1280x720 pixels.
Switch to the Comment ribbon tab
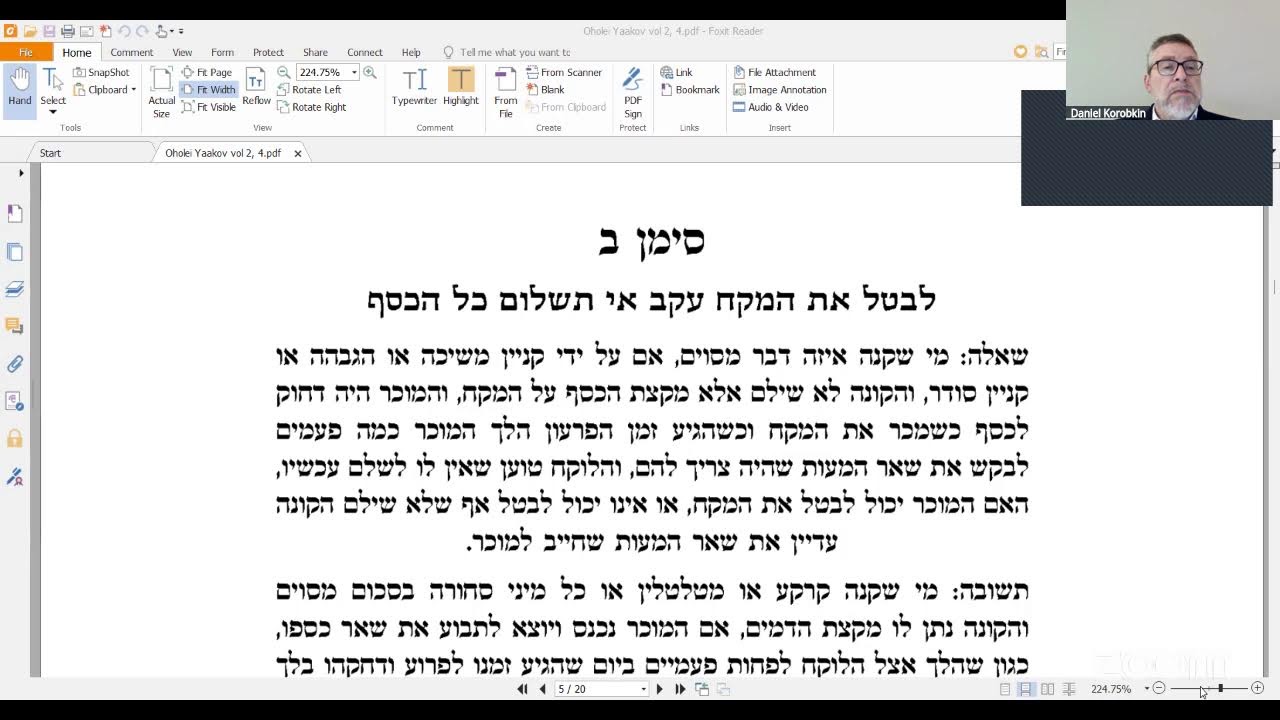pyautogui.click(x=132, y=52)
